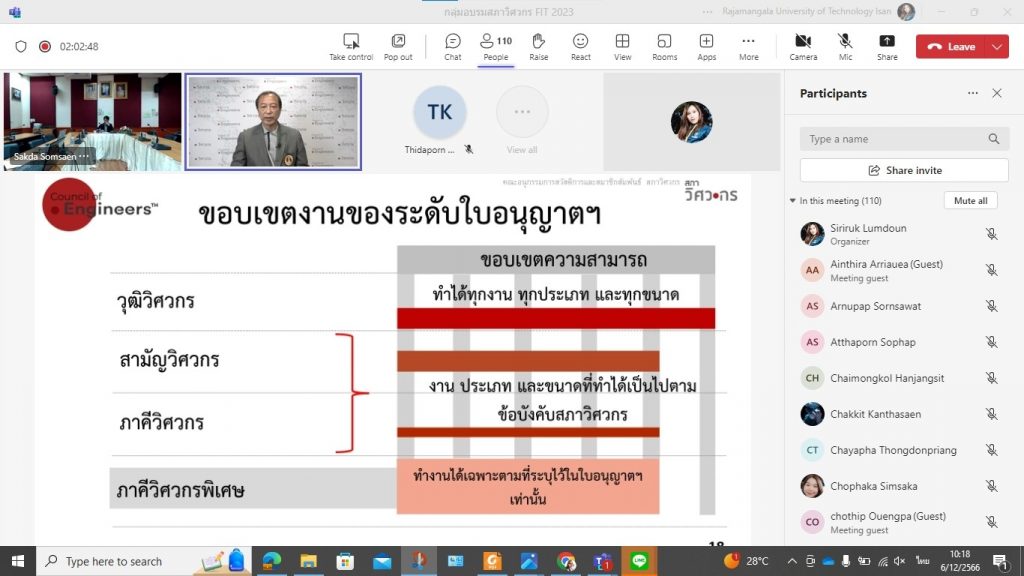Collapse the 'In this meeting (110)' list
Image resolution: width=1024 pixels, height=576 pixels.
tap(793, 201)
